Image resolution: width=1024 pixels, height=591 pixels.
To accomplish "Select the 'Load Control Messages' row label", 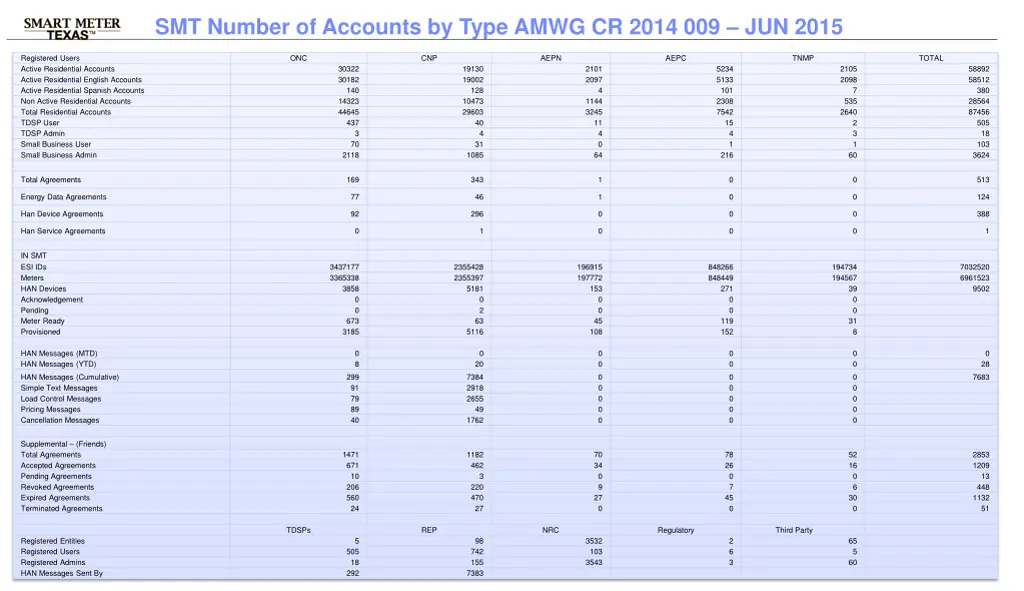I will click(x=61, y=399).
